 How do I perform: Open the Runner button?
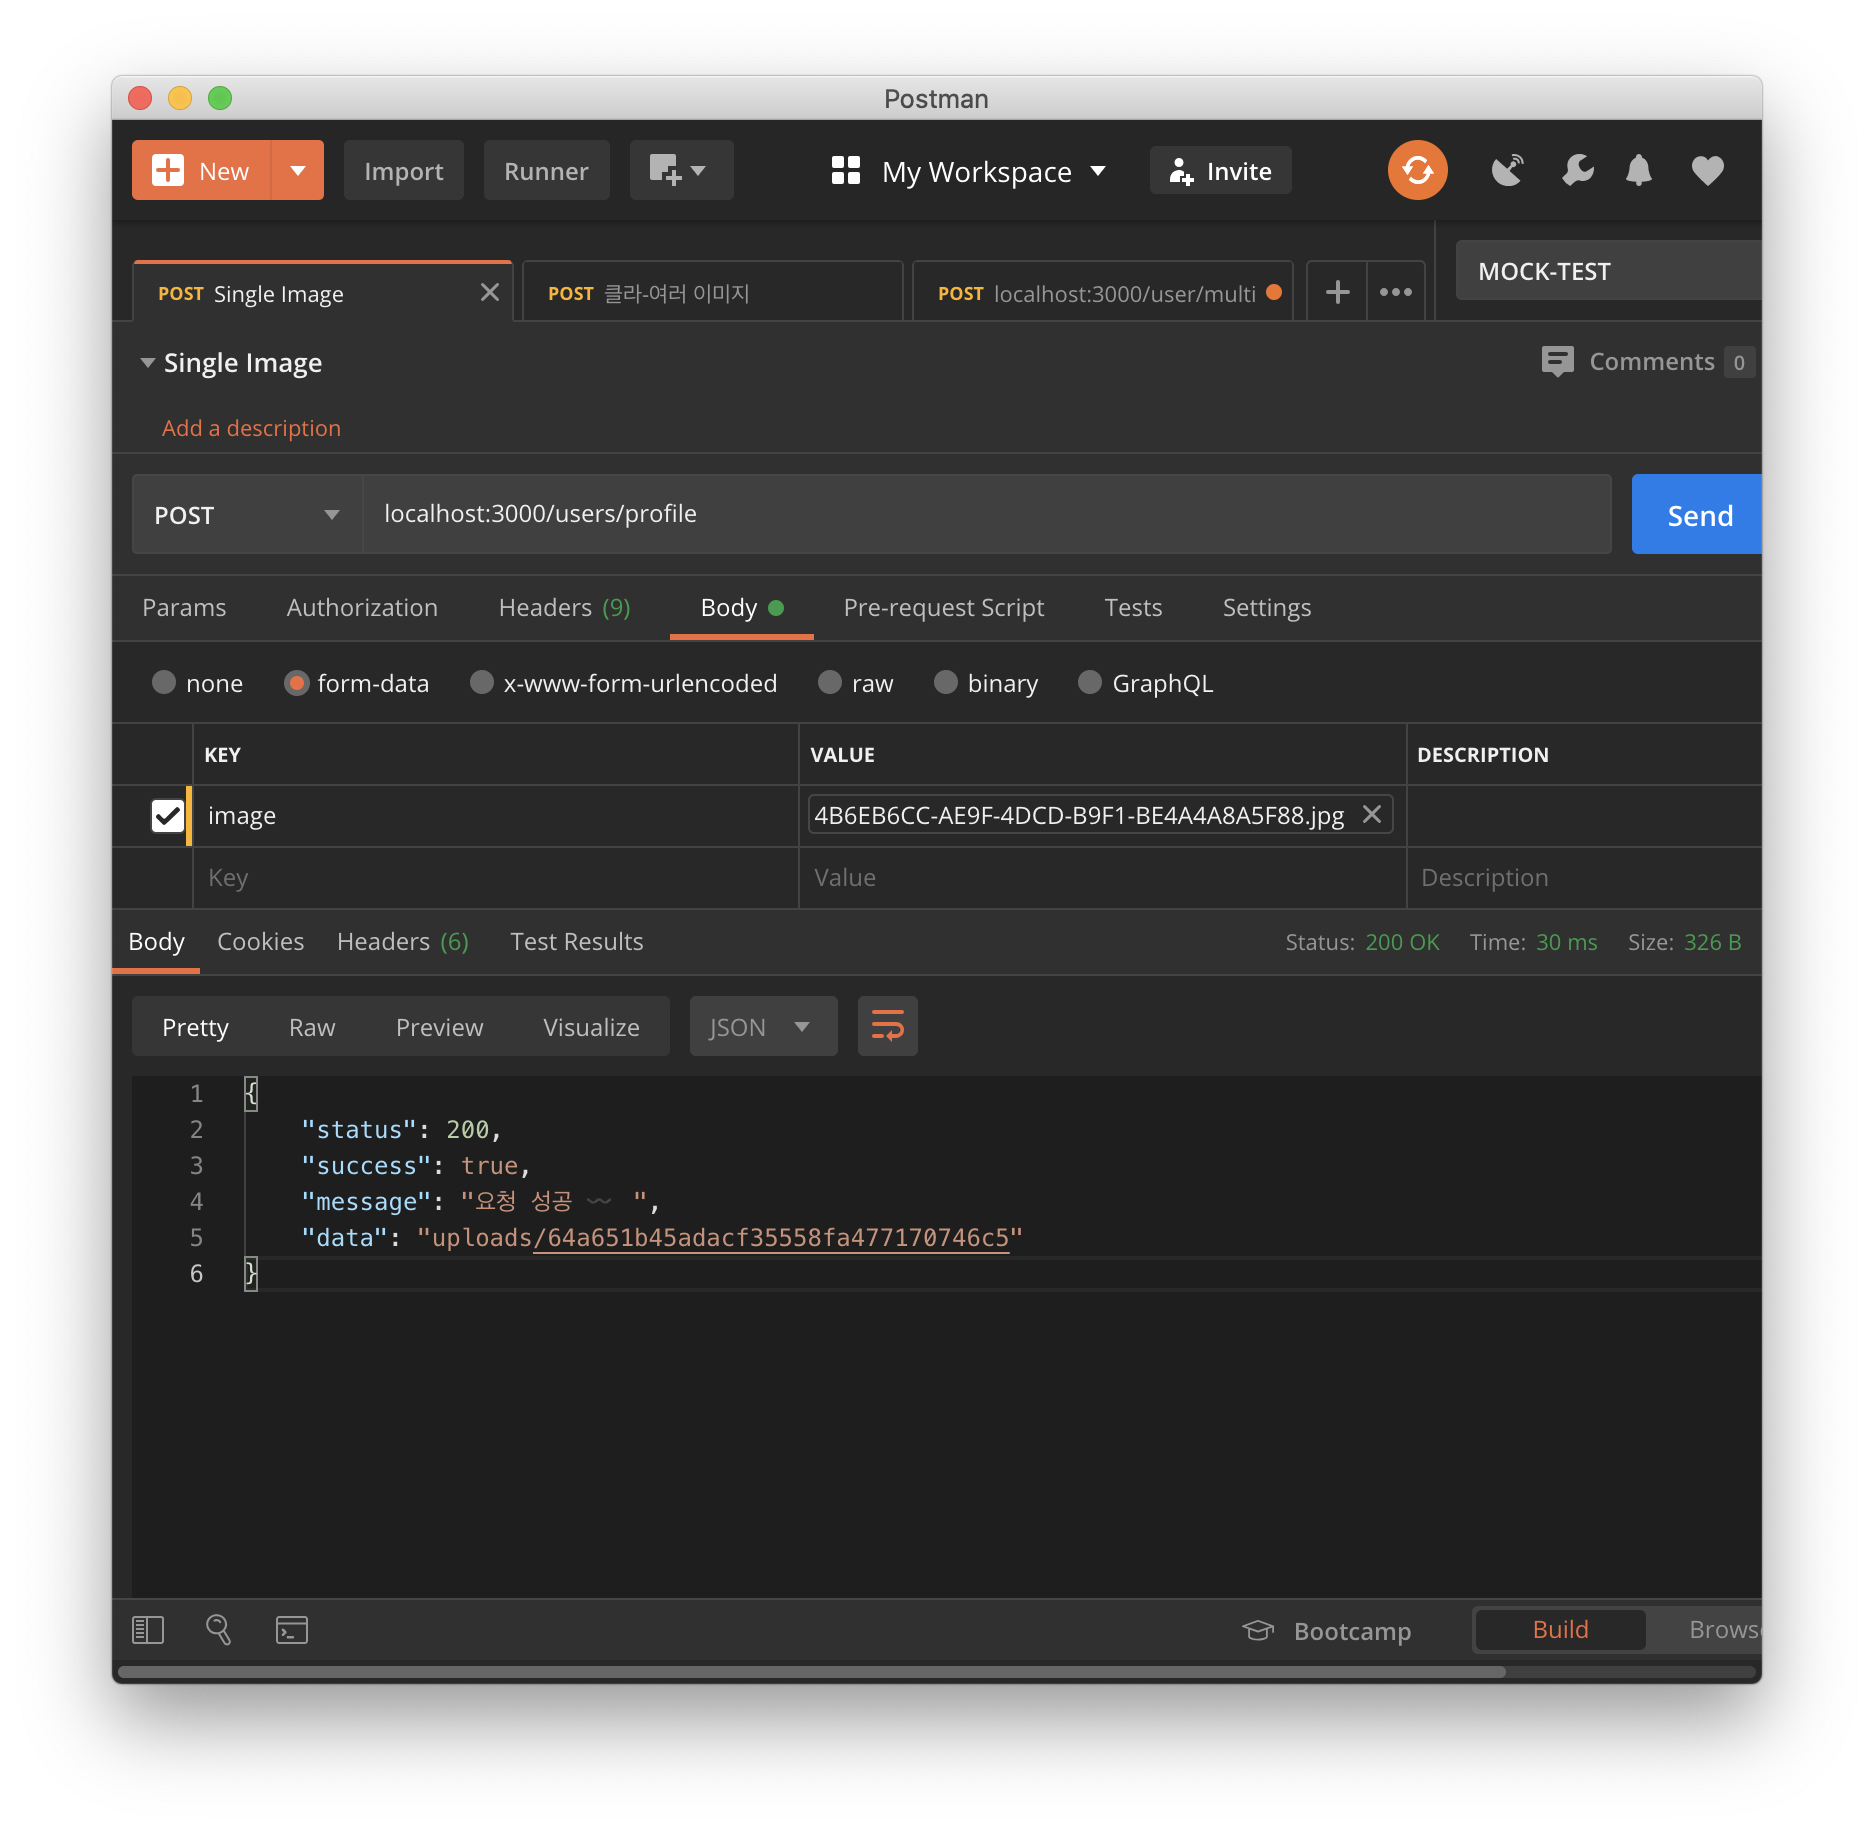[x=546, y=170]
